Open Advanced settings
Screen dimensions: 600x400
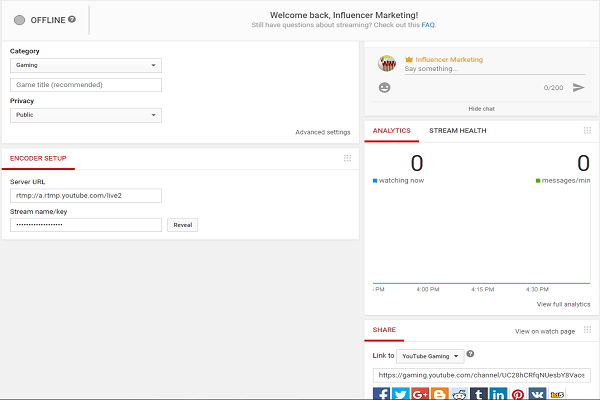(x=323, y=132)
